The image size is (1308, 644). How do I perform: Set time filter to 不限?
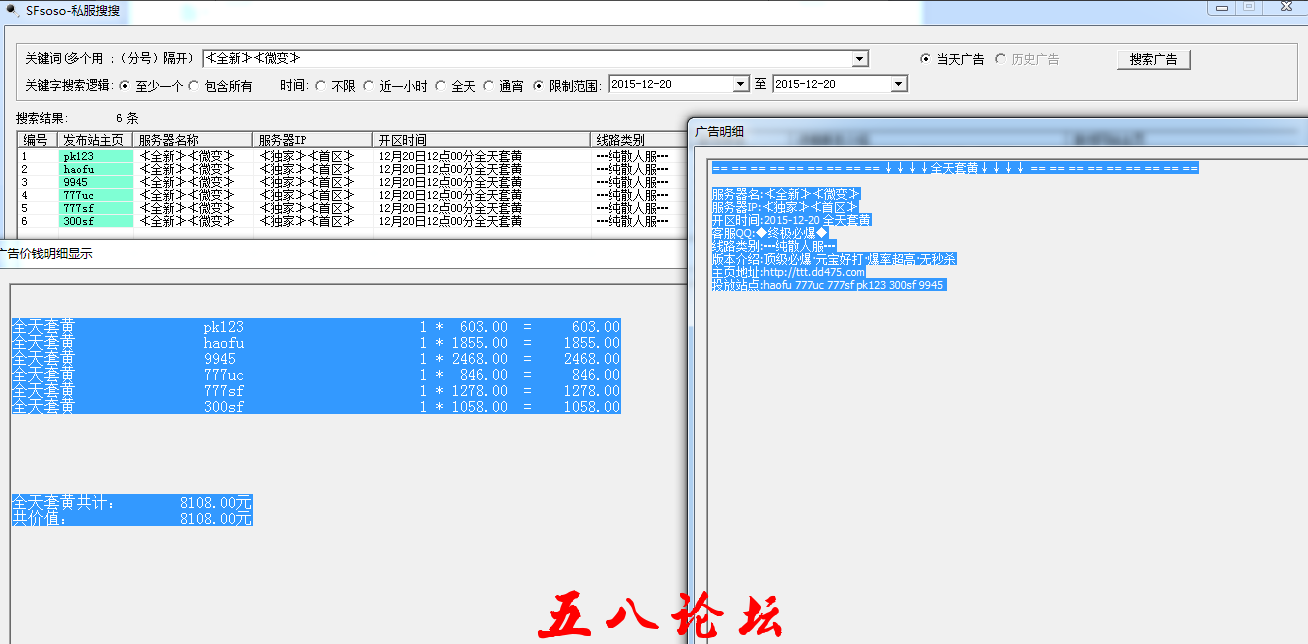(x=319, y=85)
